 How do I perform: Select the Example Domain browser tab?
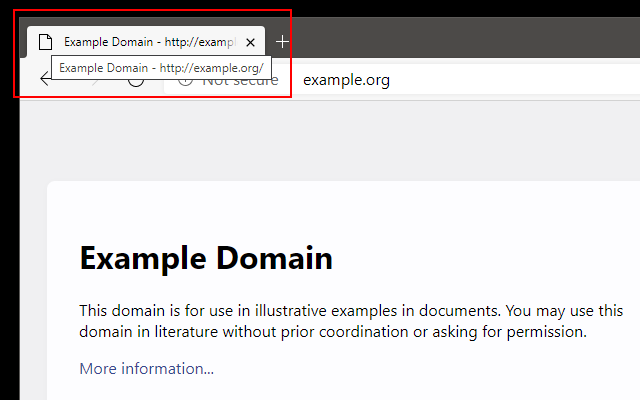[146, 42]
